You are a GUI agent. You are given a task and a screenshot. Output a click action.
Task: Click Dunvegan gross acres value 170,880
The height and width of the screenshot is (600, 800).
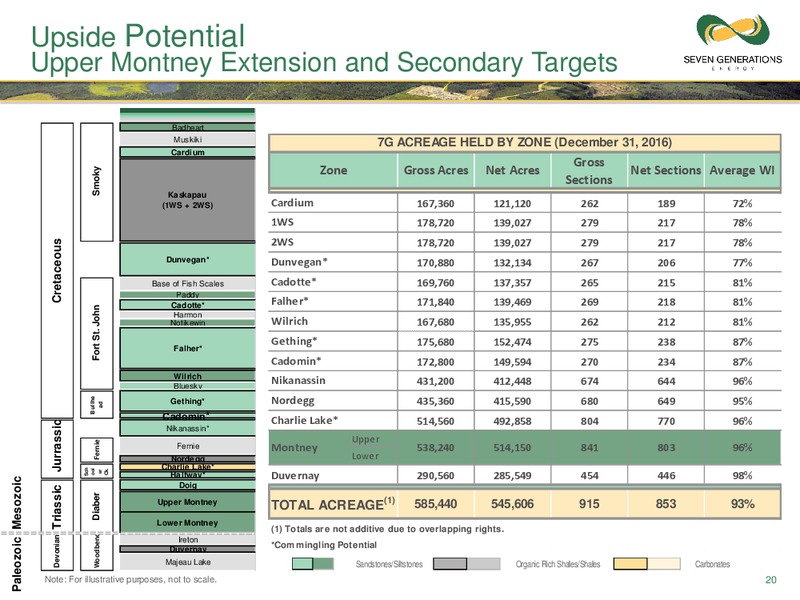tap(435, 263)
